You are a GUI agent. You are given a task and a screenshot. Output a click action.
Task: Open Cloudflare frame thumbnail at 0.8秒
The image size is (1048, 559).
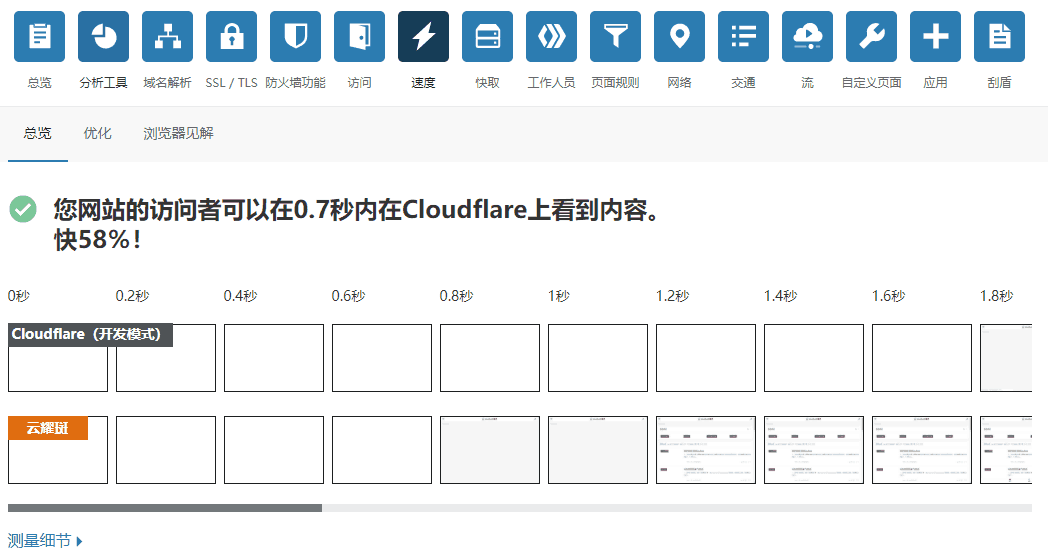pos(490,358)
